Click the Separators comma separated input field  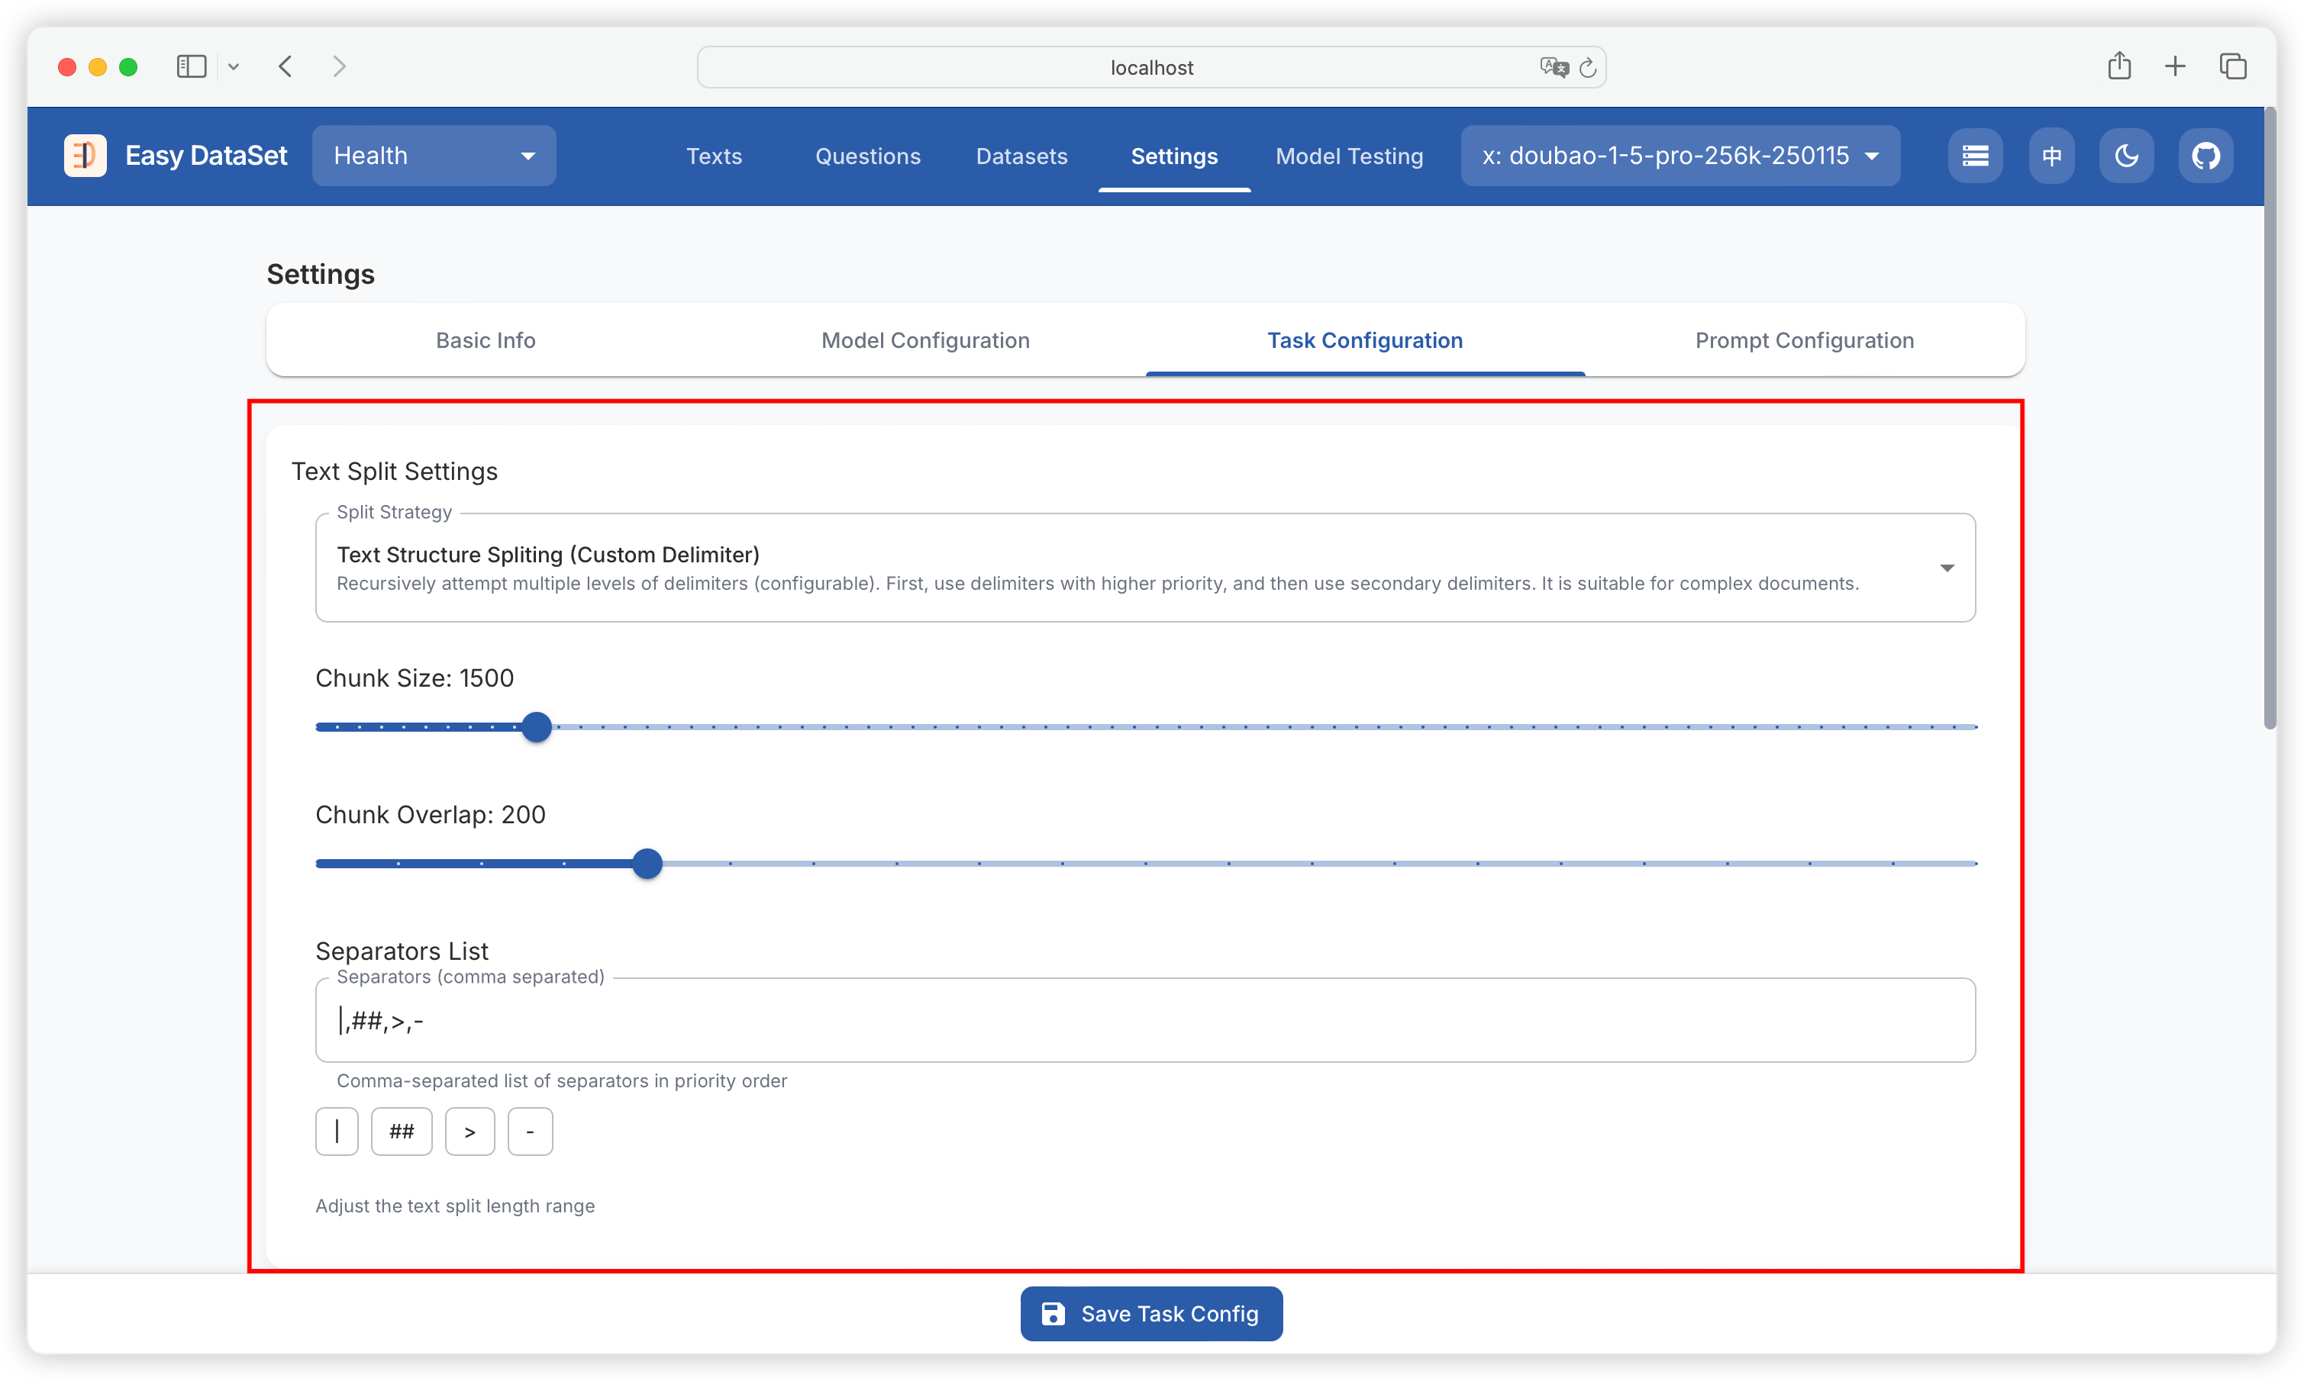1145,1020
